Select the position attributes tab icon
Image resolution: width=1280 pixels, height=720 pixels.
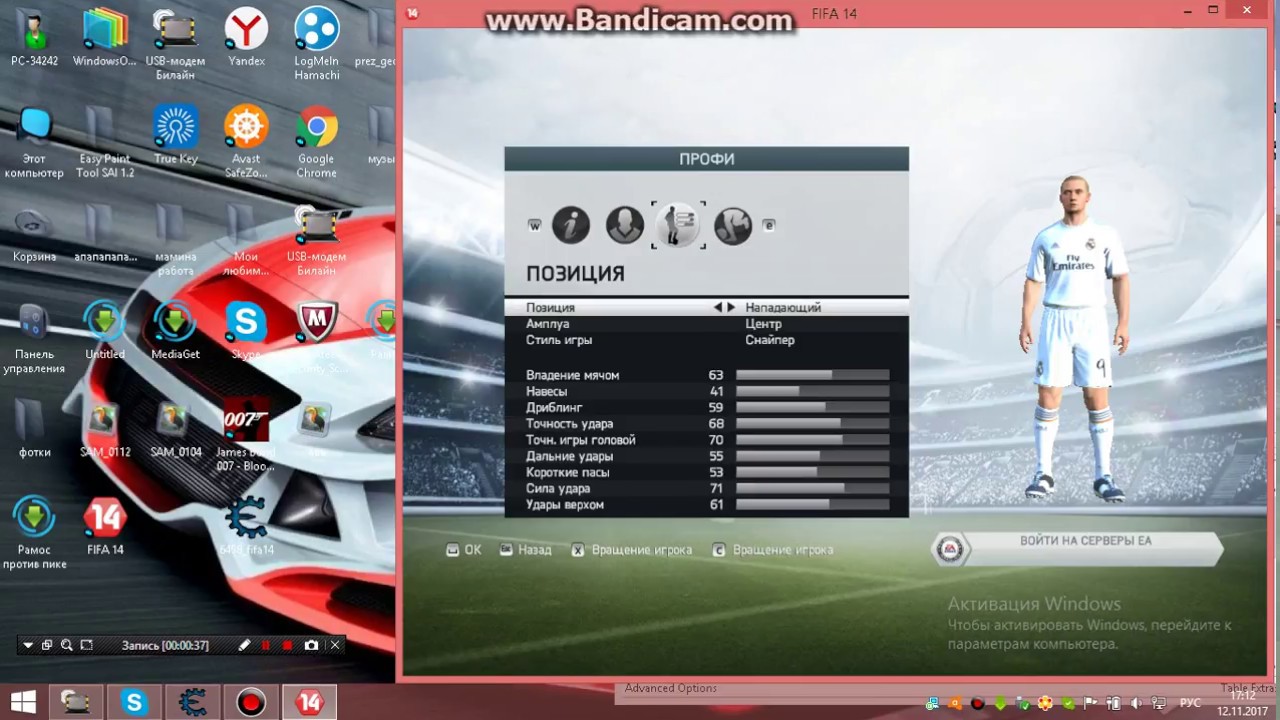tap(679, 225)
